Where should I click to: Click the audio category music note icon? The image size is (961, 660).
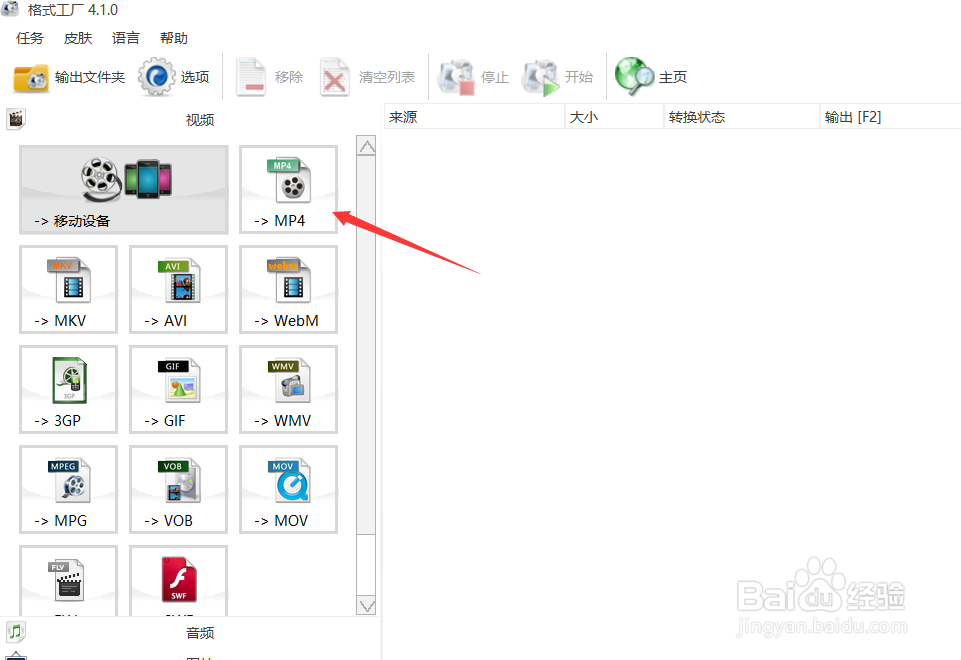[16, 632]
